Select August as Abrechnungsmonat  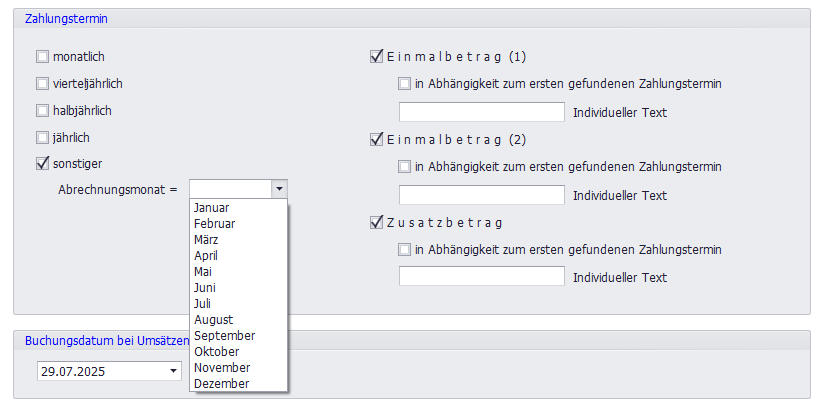(214, 319)
